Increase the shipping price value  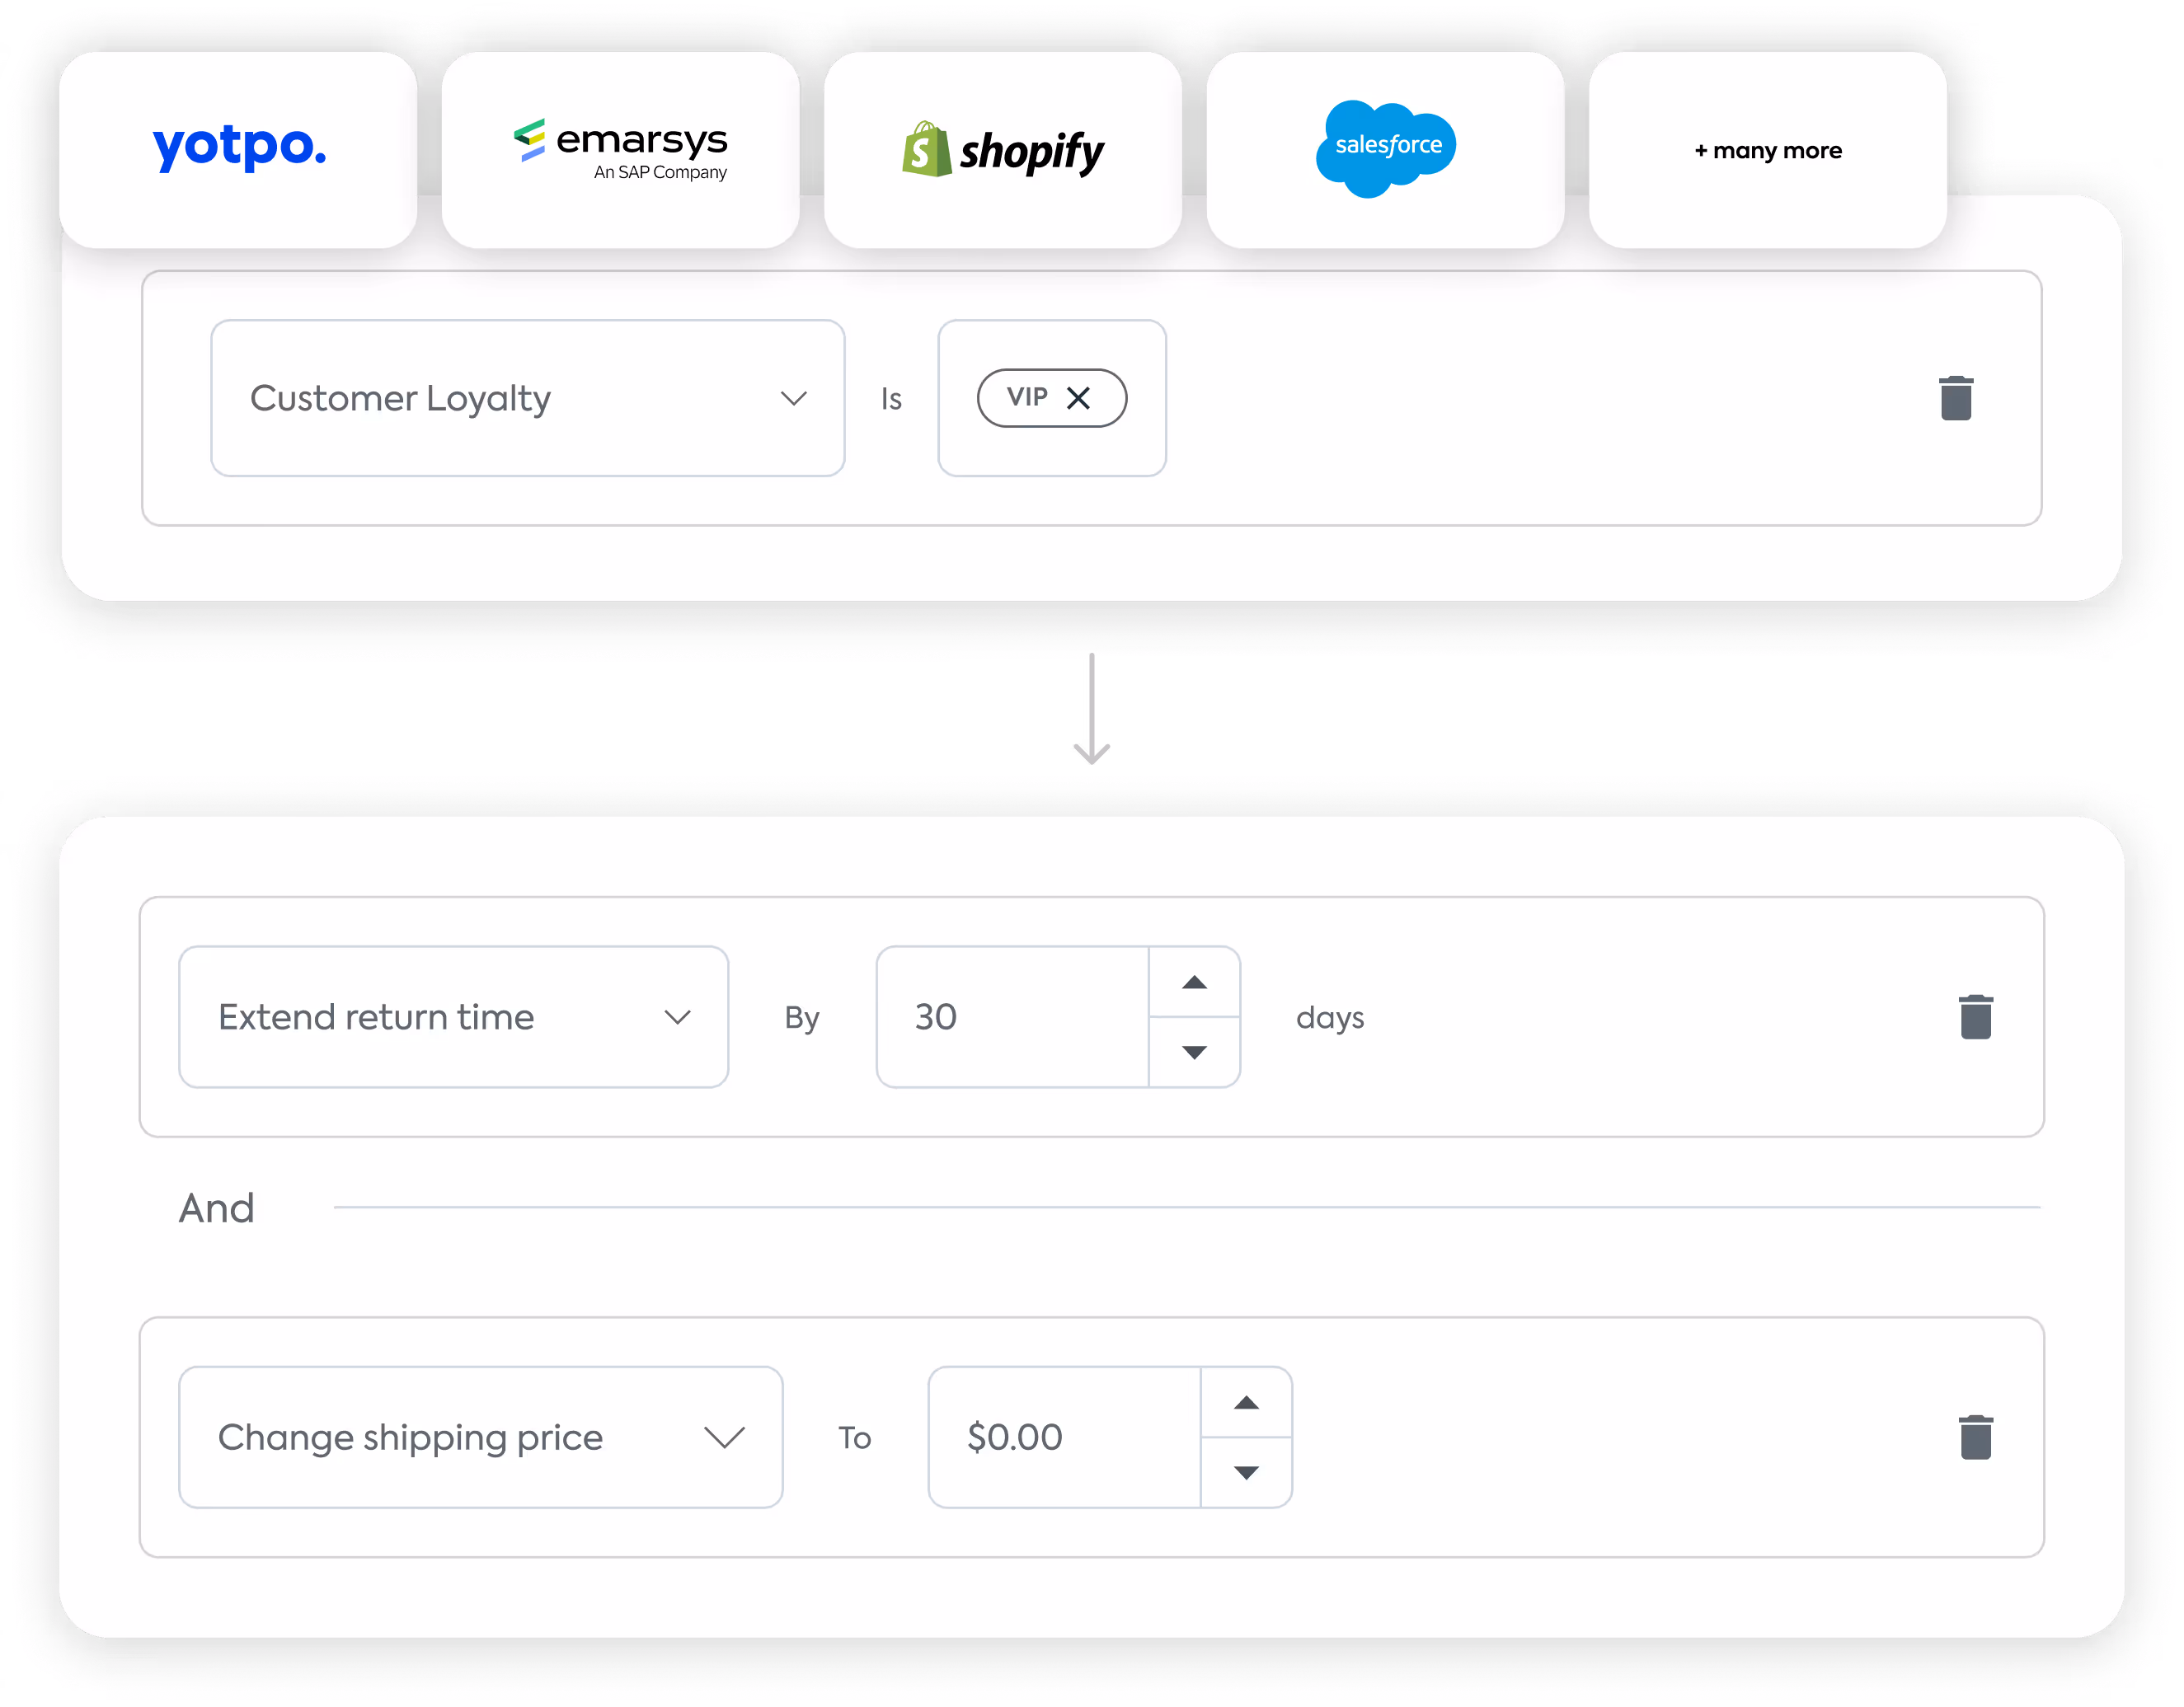1247,1402
